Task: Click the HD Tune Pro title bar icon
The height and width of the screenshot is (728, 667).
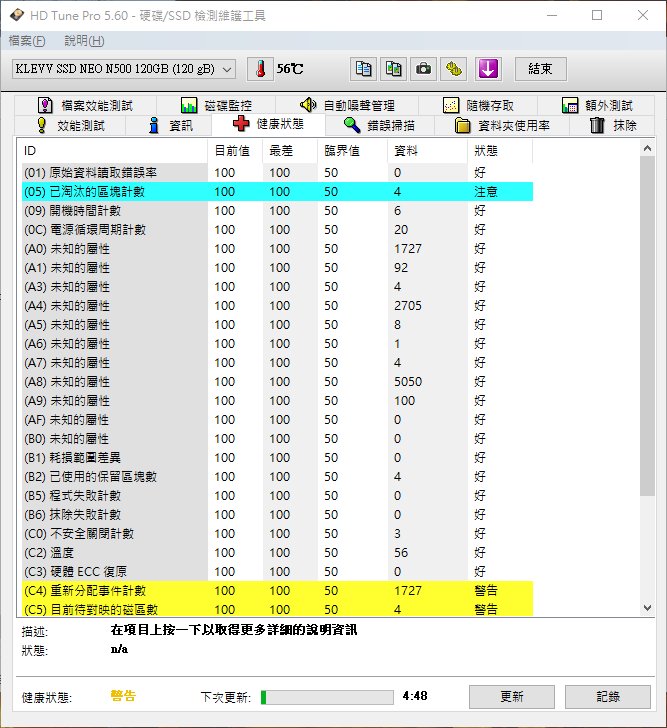Action: click(x=17, y=15)
